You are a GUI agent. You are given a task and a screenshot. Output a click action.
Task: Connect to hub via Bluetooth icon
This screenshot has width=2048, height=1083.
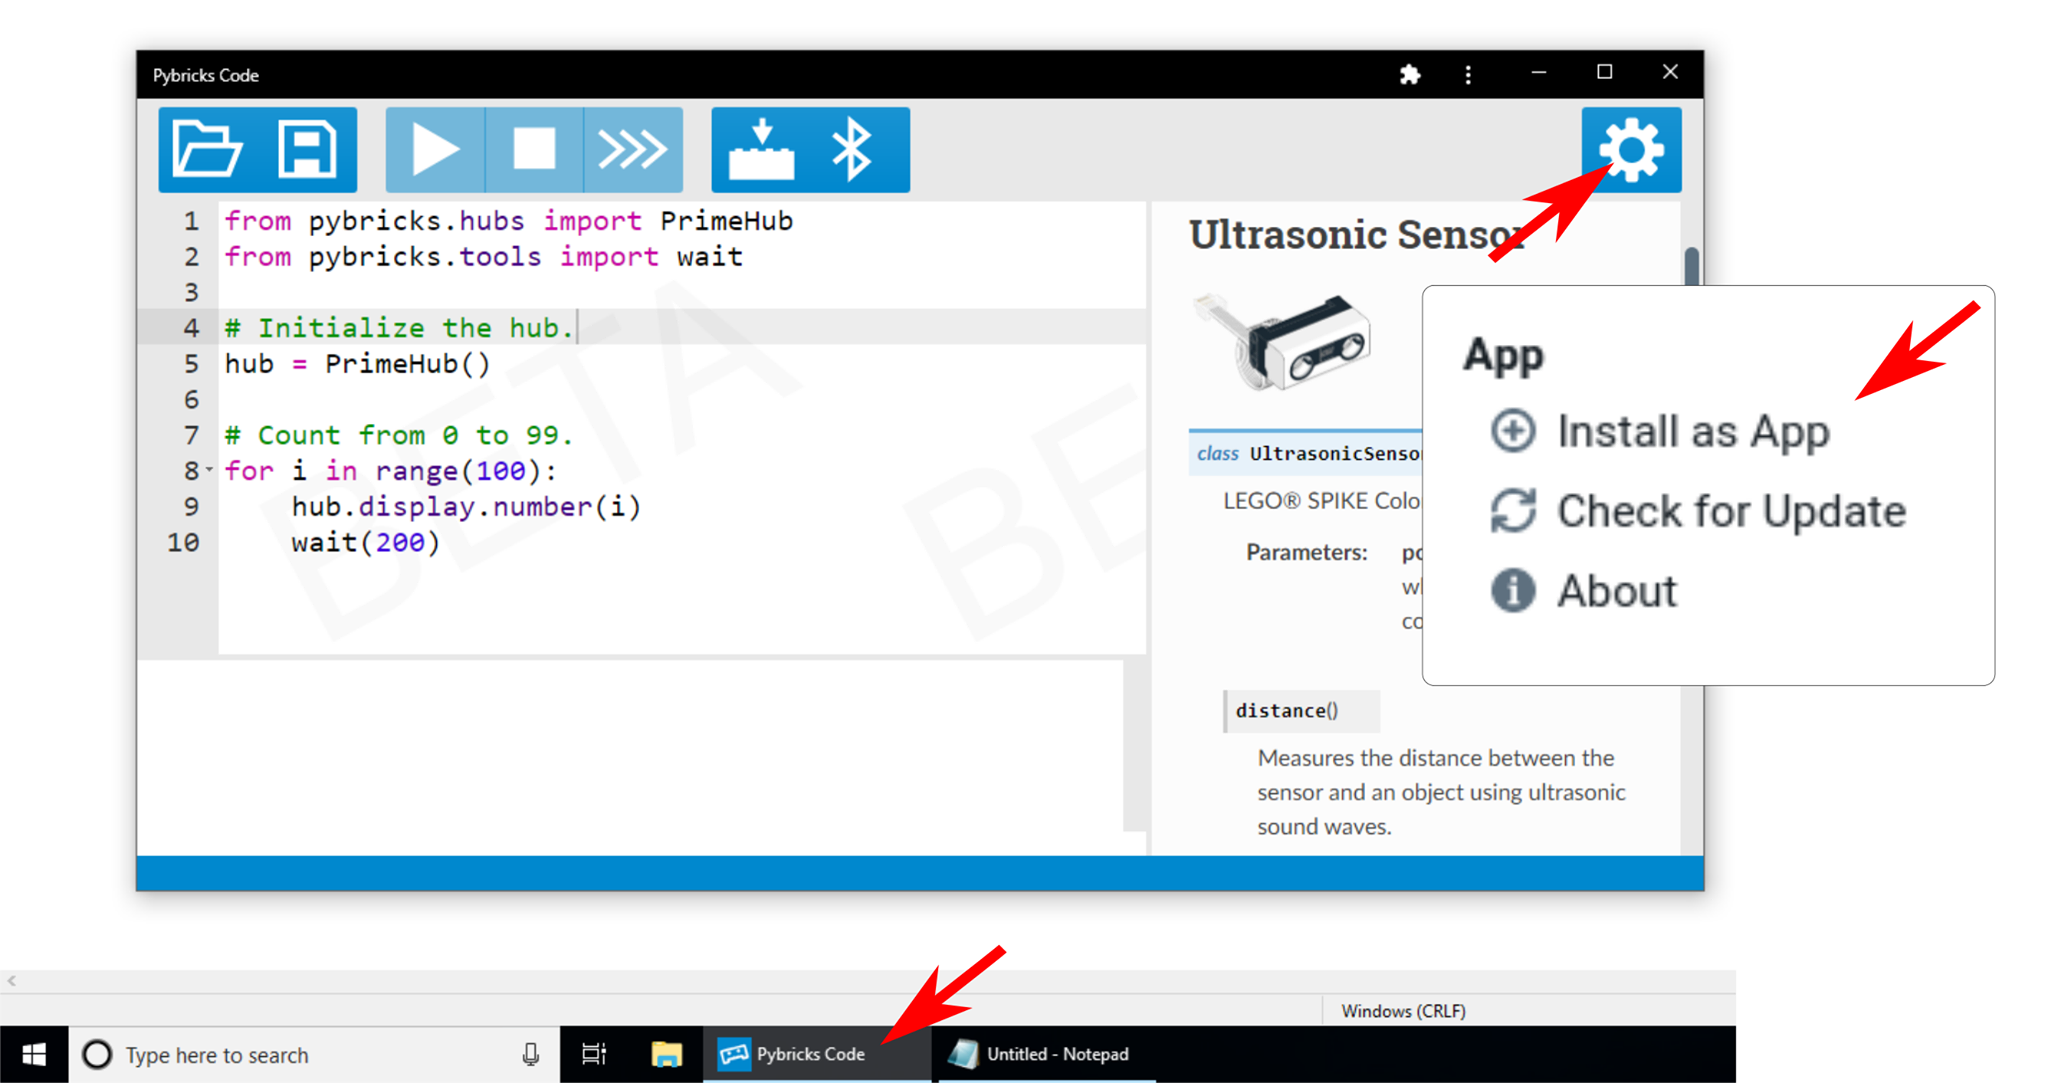point(853,150)
